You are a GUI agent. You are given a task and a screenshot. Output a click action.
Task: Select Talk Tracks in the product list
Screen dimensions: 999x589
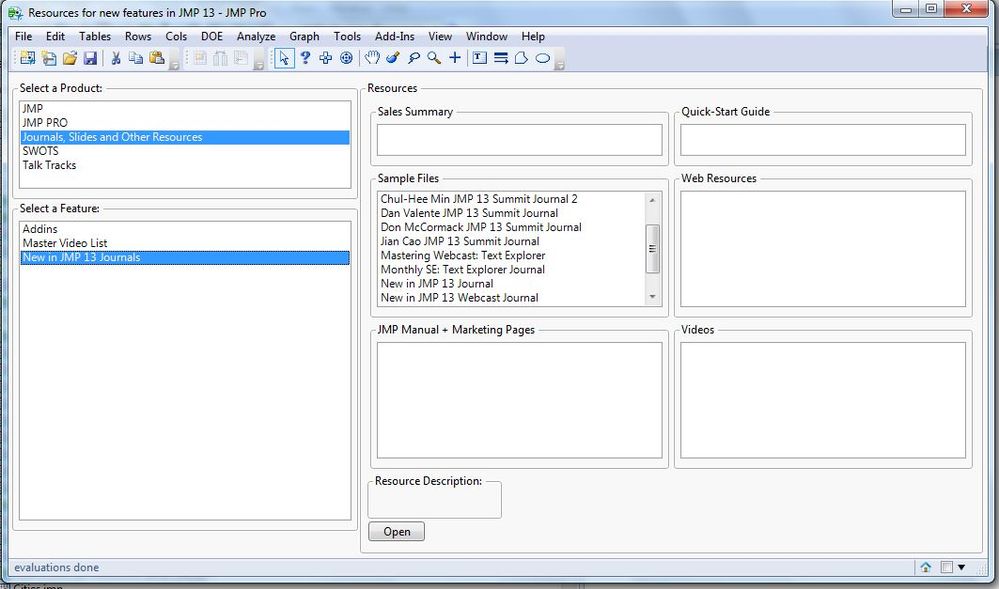pos(185,165)
